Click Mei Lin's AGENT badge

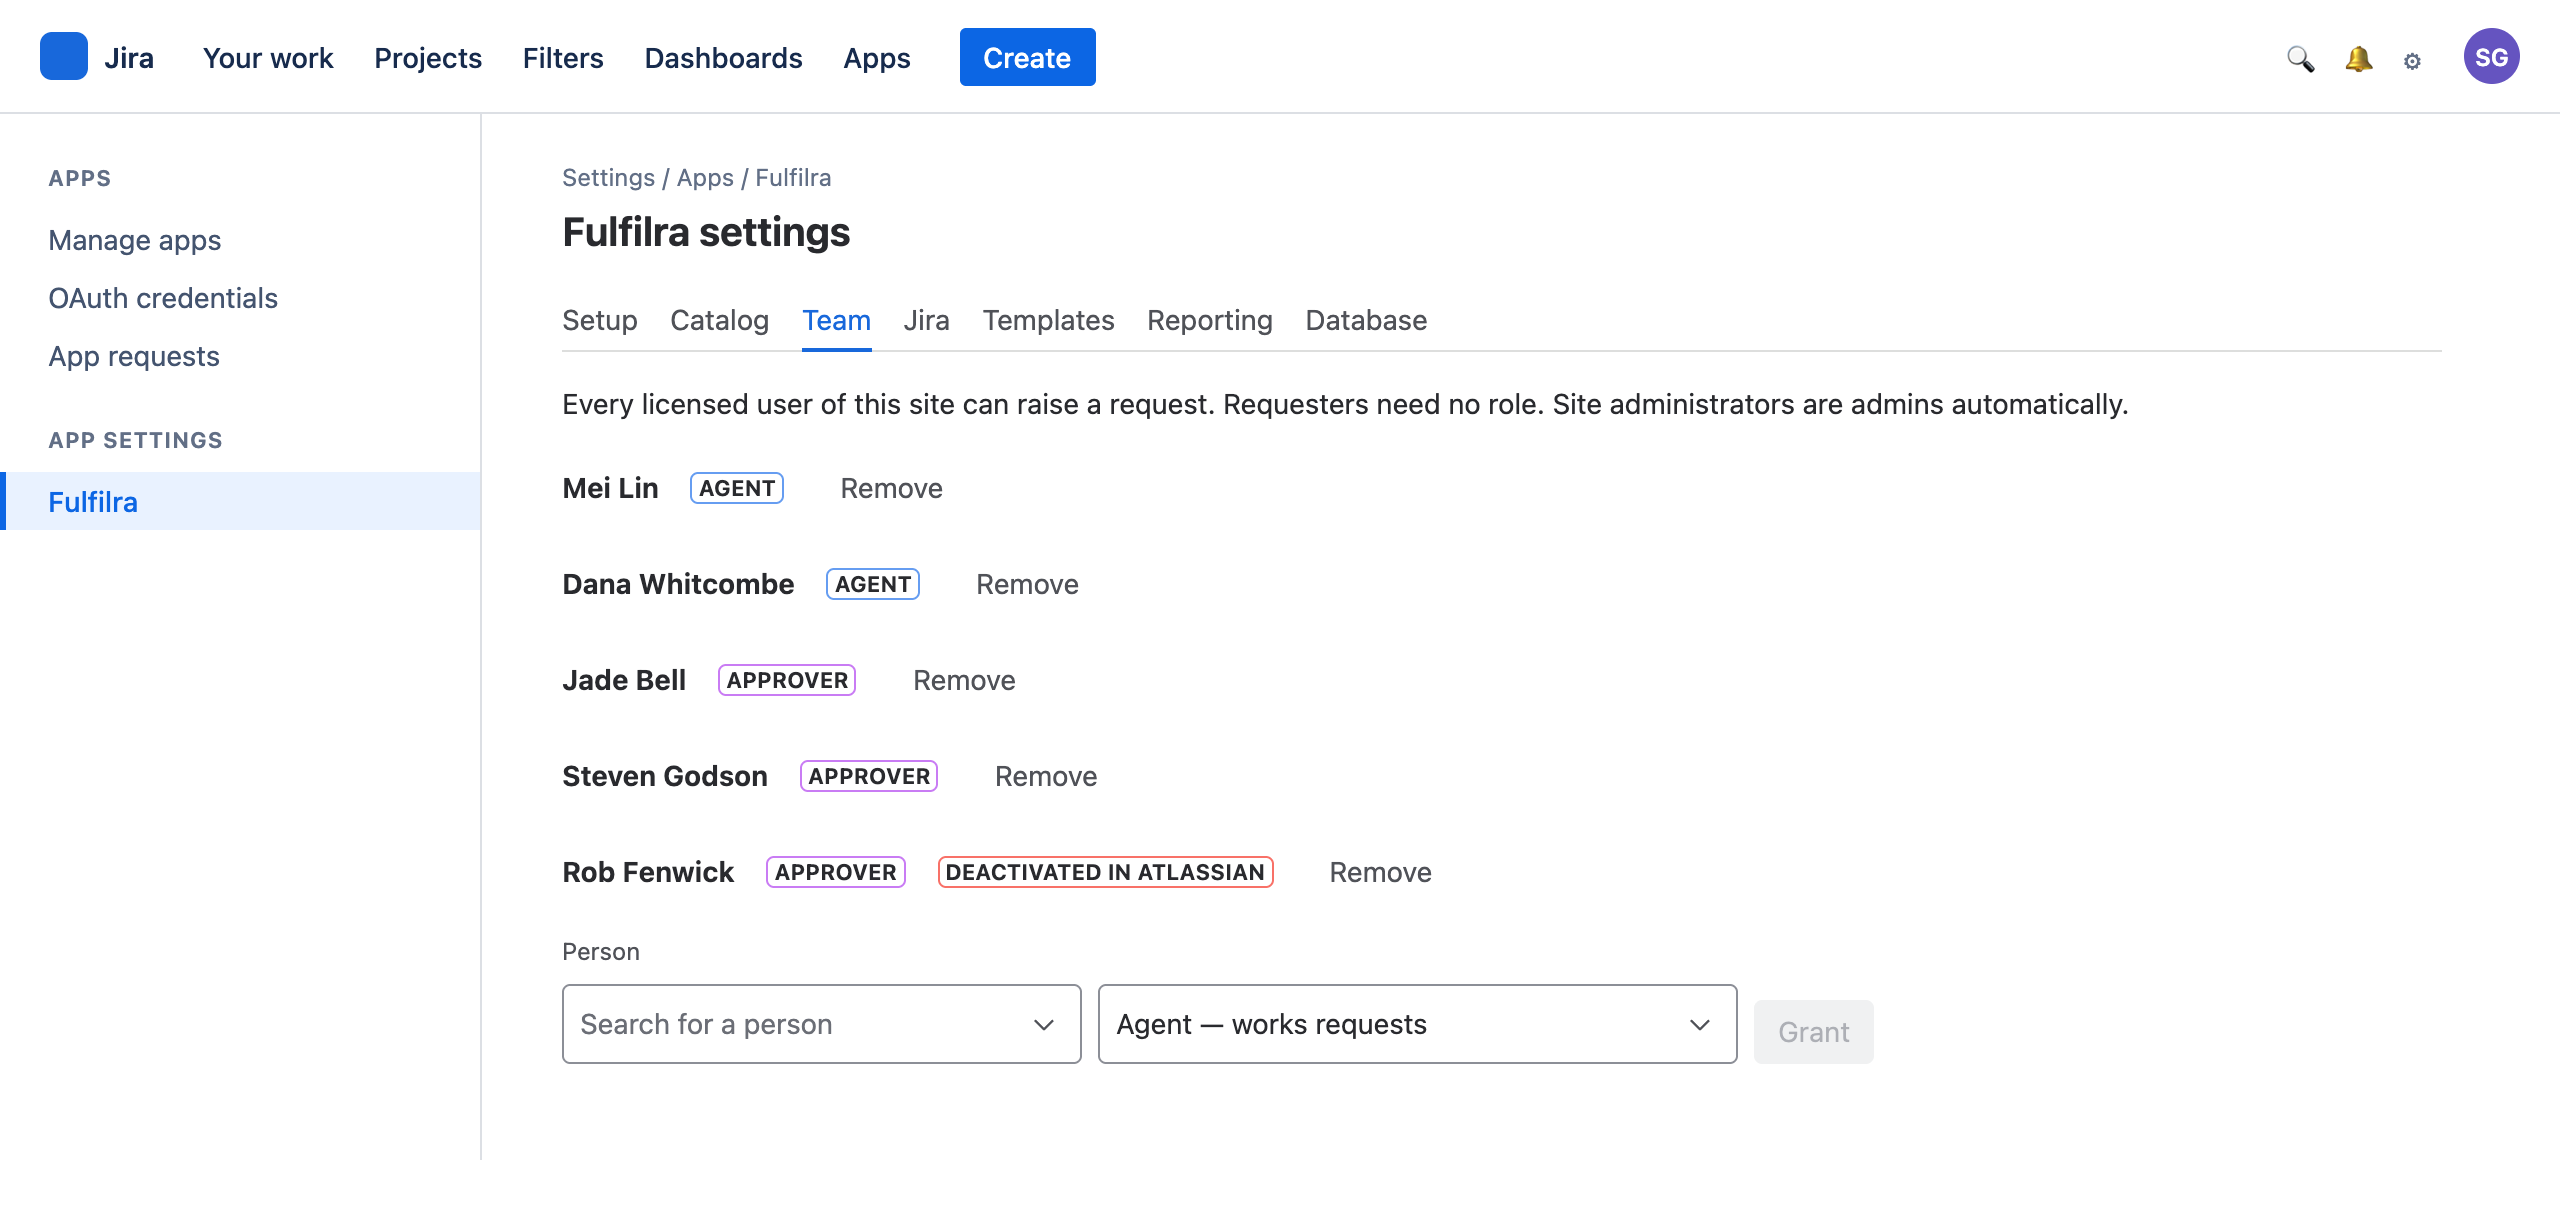click(737, 488)
